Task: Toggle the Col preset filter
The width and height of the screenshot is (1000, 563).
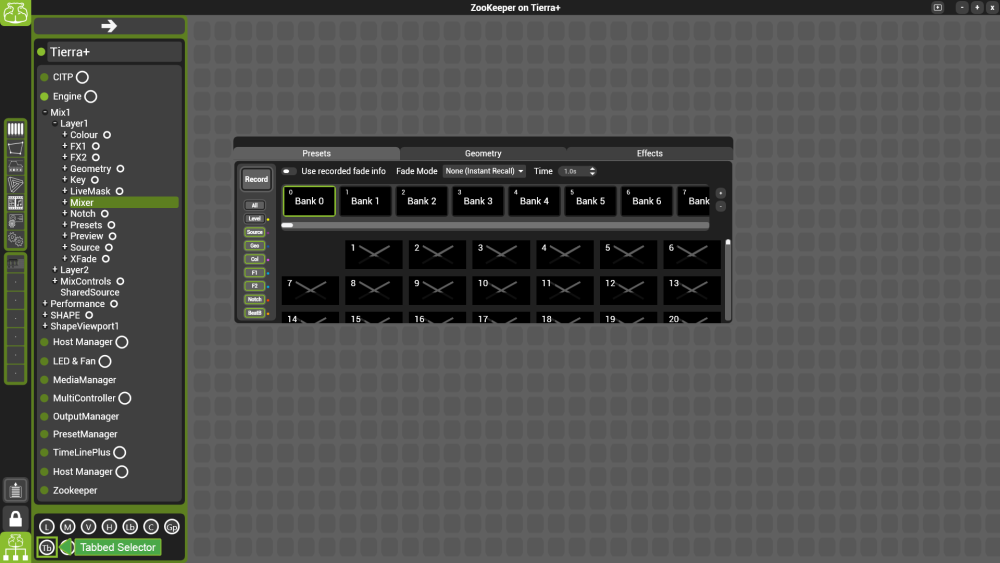Action: tap(254, 259)
